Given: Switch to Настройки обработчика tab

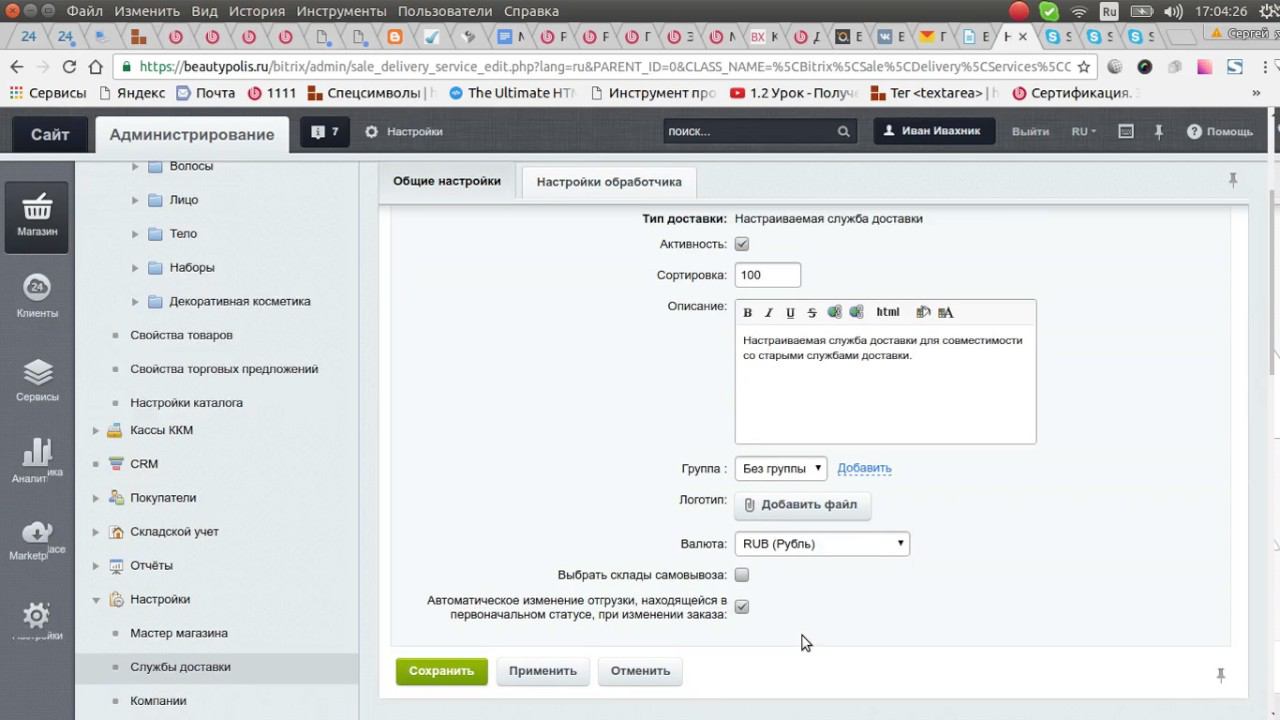Looking at the screenshot, I should pyautogui.click(x=609, y=182).
